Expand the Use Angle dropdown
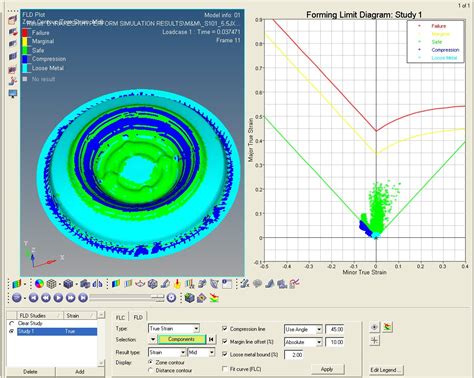 click(303, 329)
